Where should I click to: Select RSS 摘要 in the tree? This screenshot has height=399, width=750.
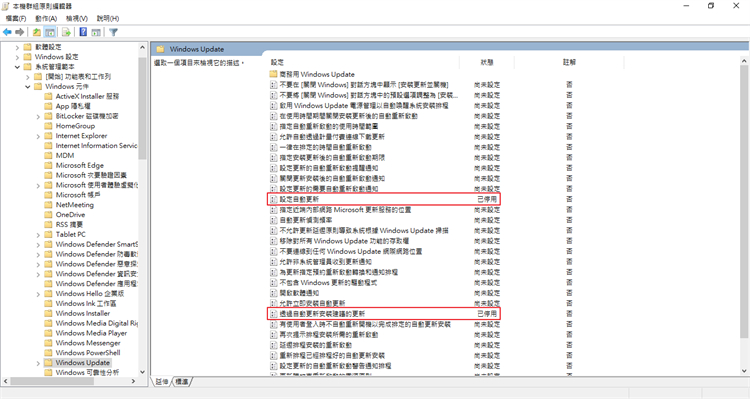pos(69,224)
